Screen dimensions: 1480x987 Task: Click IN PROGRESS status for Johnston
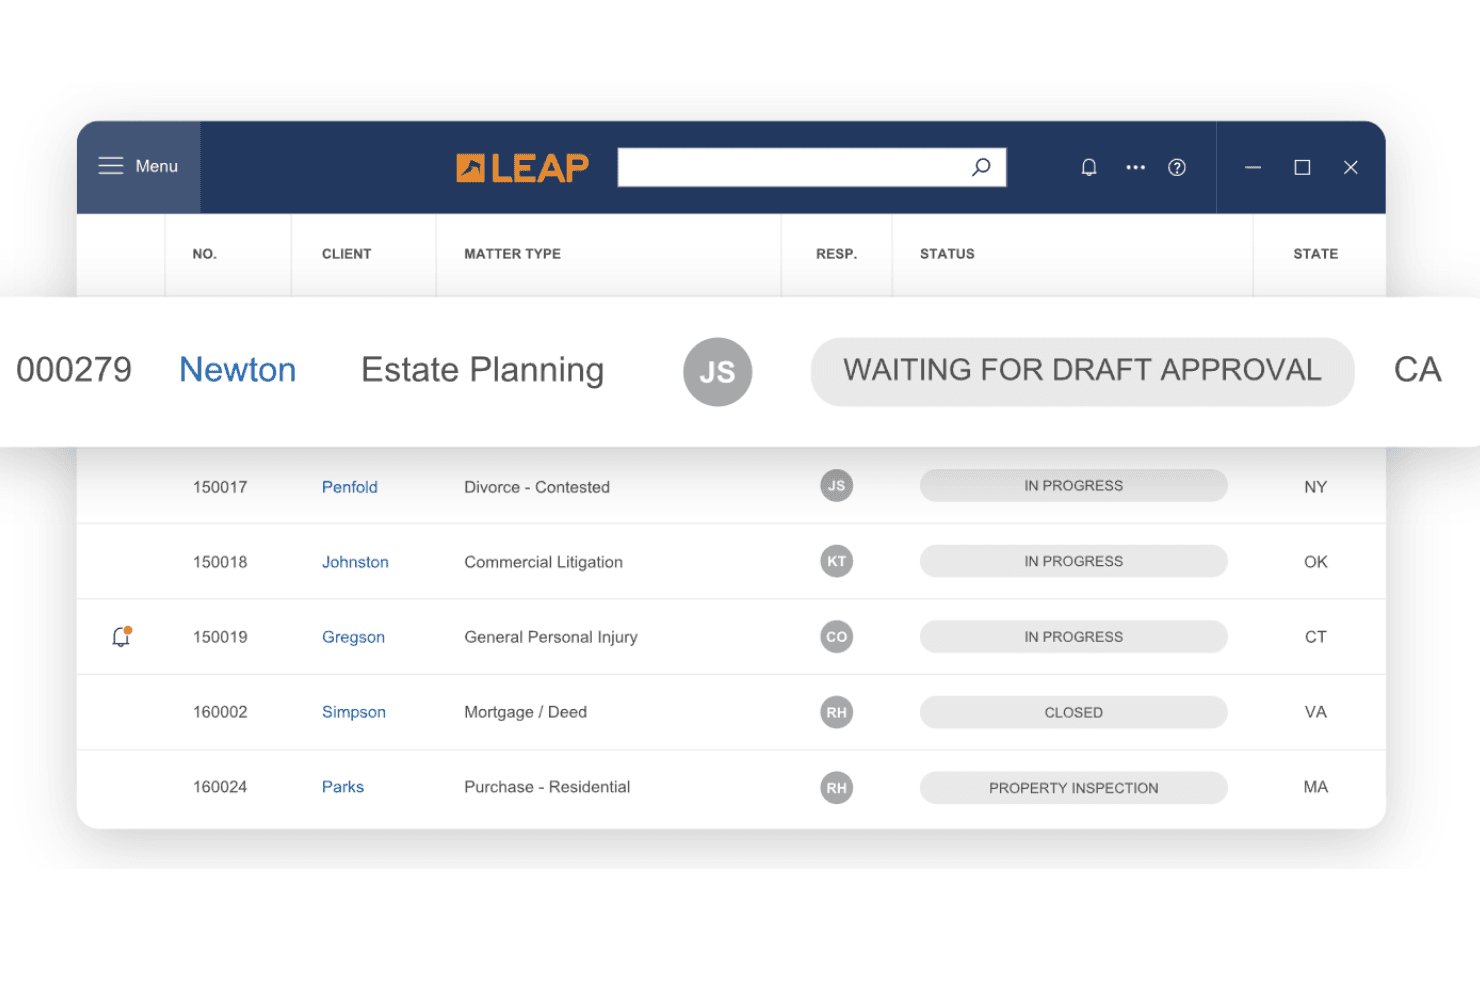point(1073,561)
